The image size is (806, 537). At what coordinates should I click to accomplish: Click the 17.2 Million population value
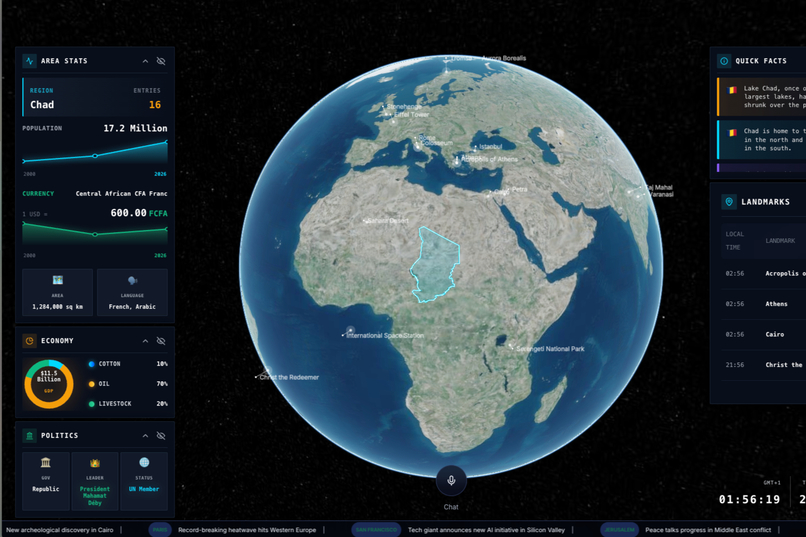click(x=135, y=128)
